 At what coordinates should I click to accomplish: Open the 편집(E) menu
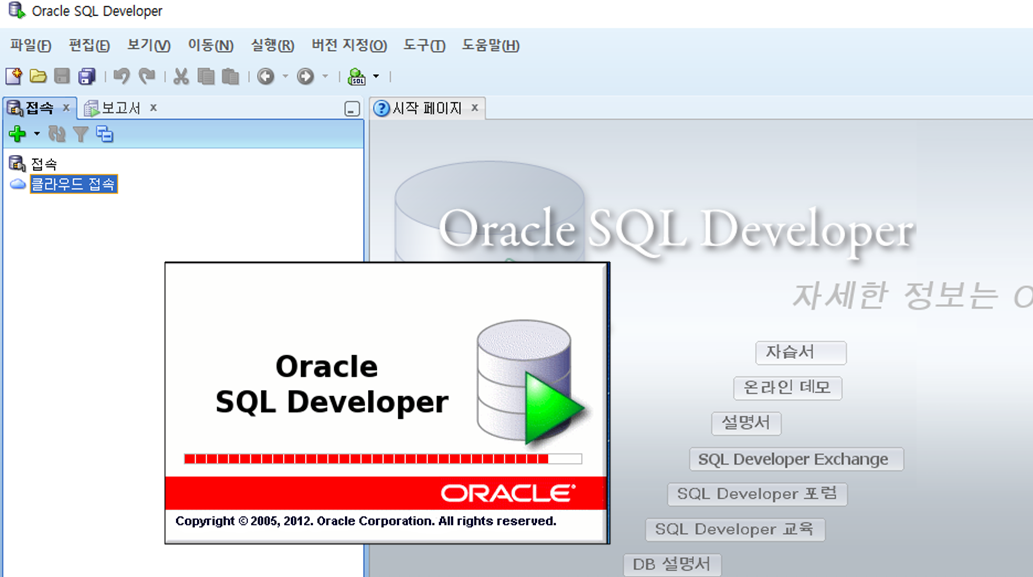[x=89, y=45]
